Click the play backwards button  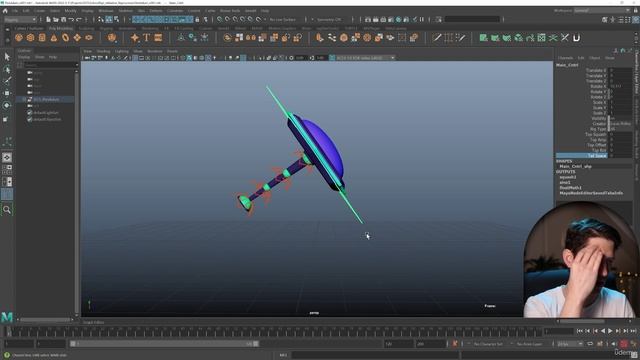pyautogui.click(x=603, y=331)
